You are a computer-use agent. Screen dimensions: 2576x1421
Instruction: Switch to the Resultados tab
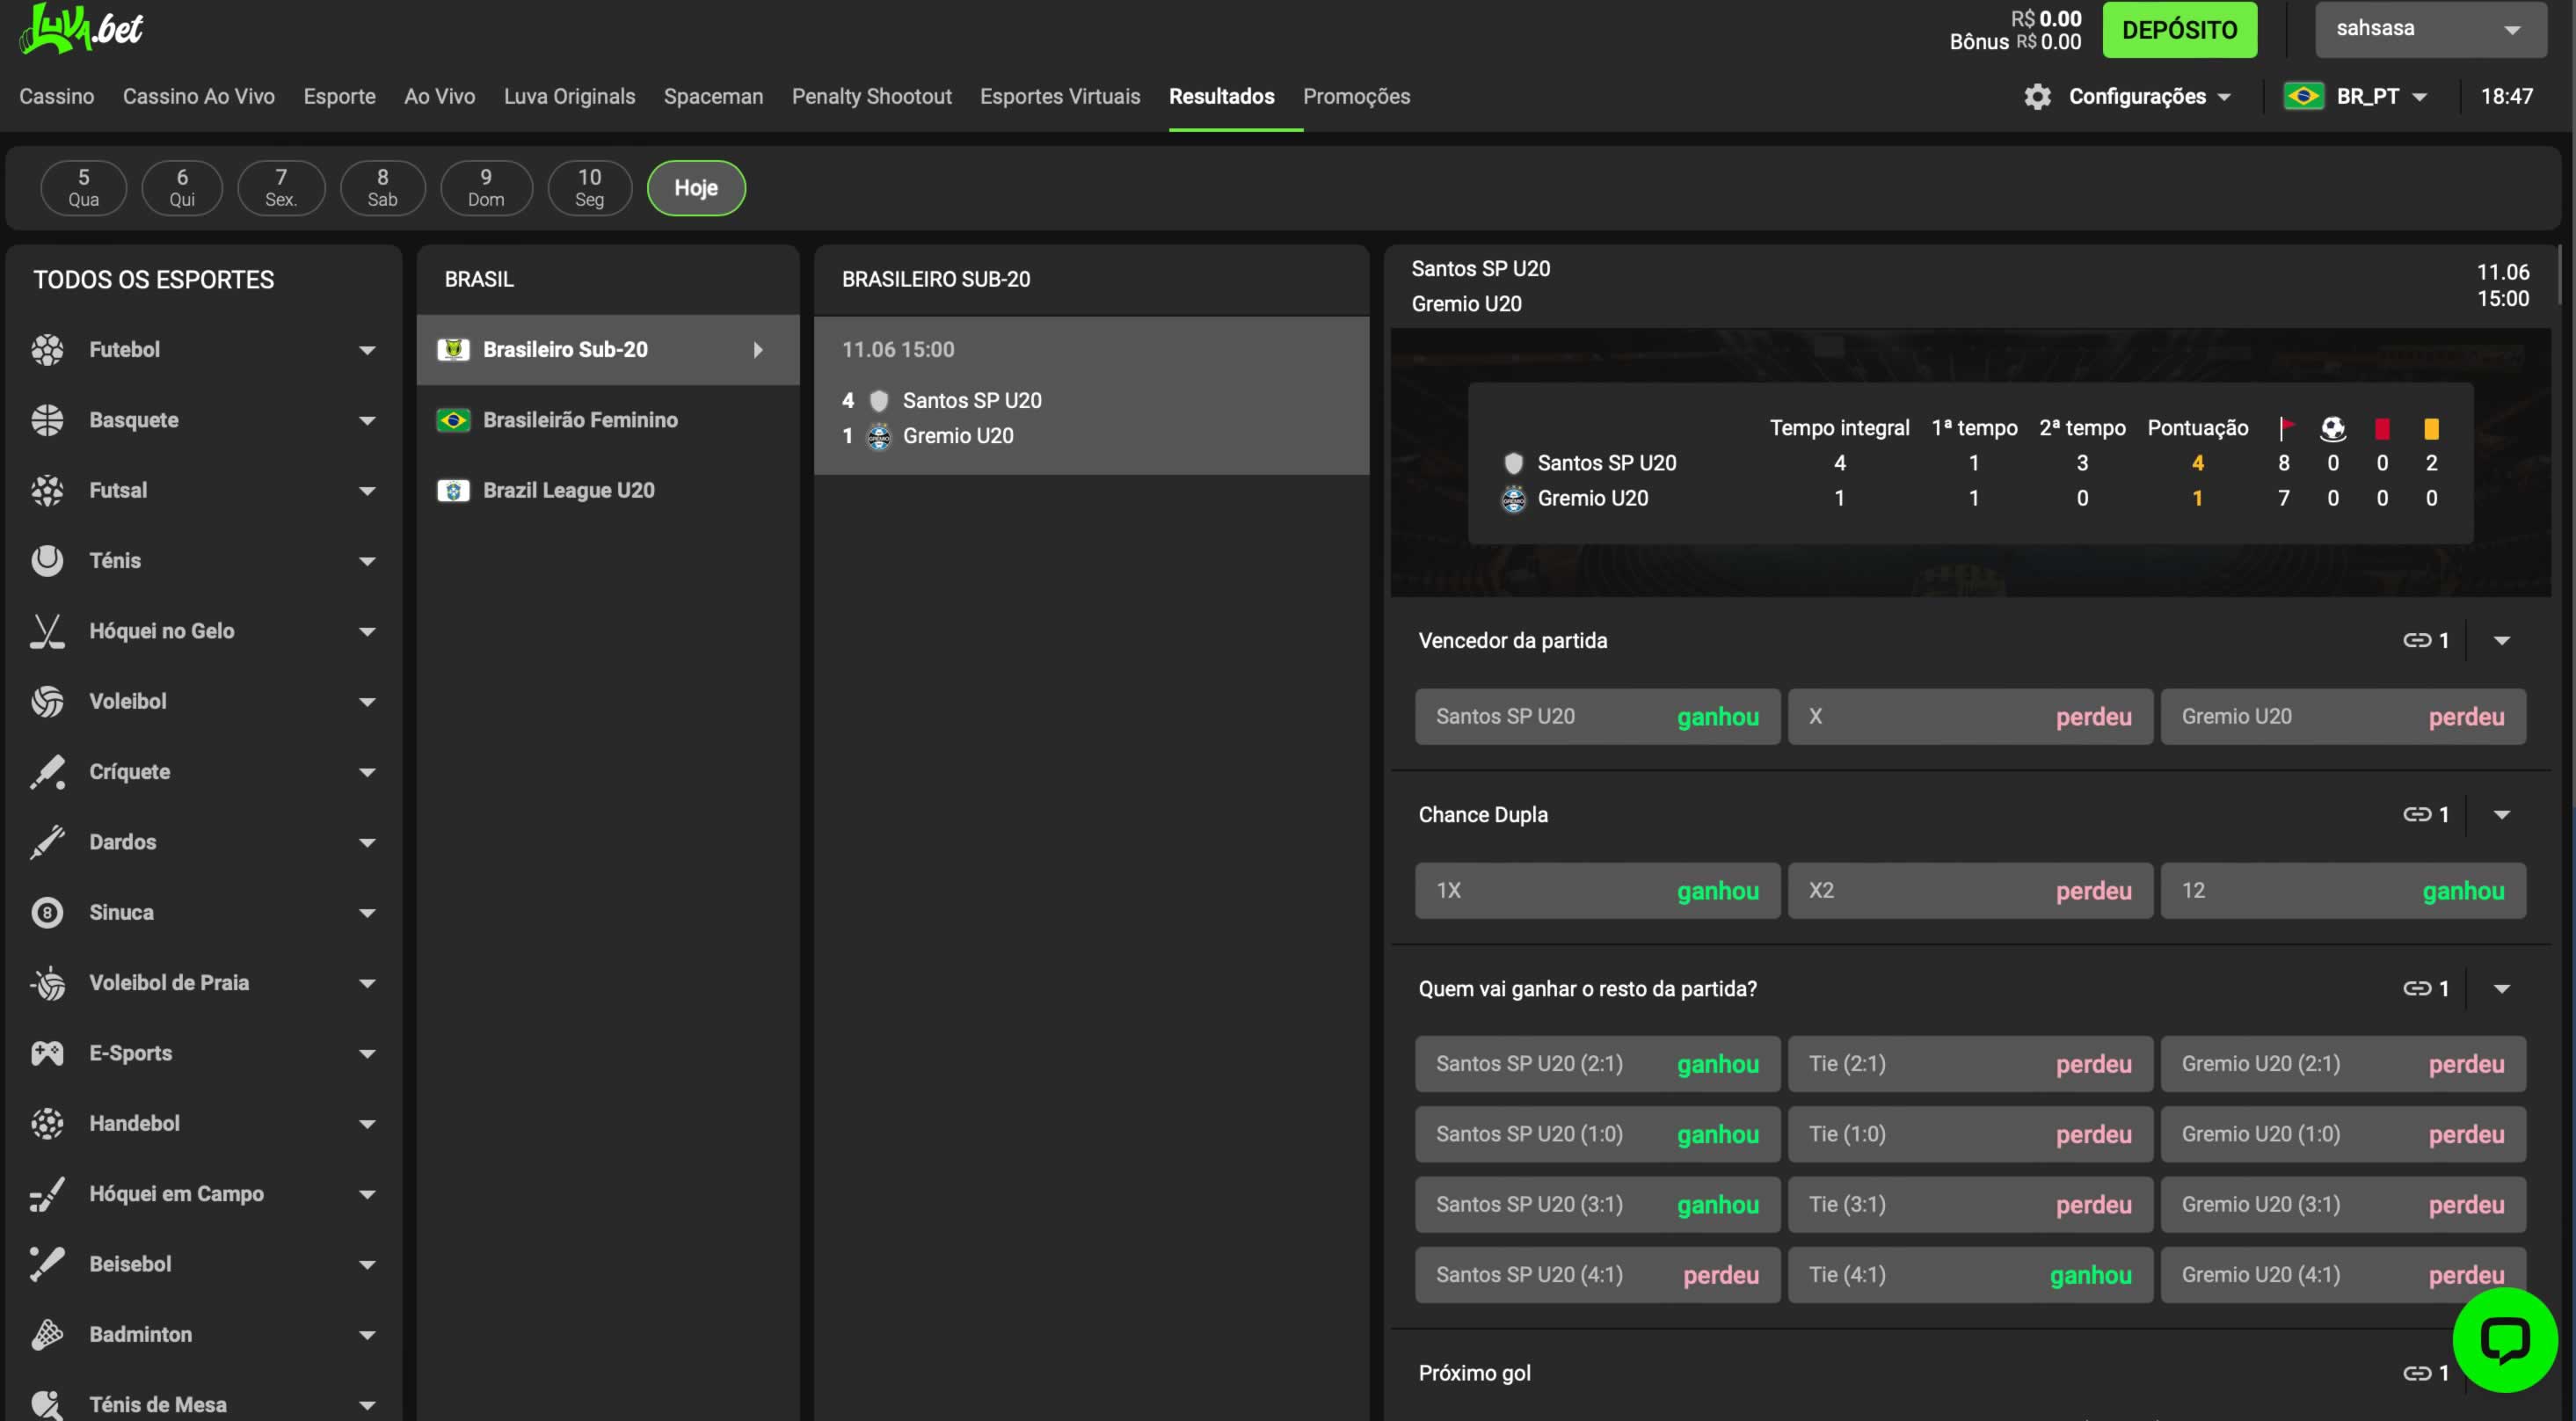pos(1221,96)
